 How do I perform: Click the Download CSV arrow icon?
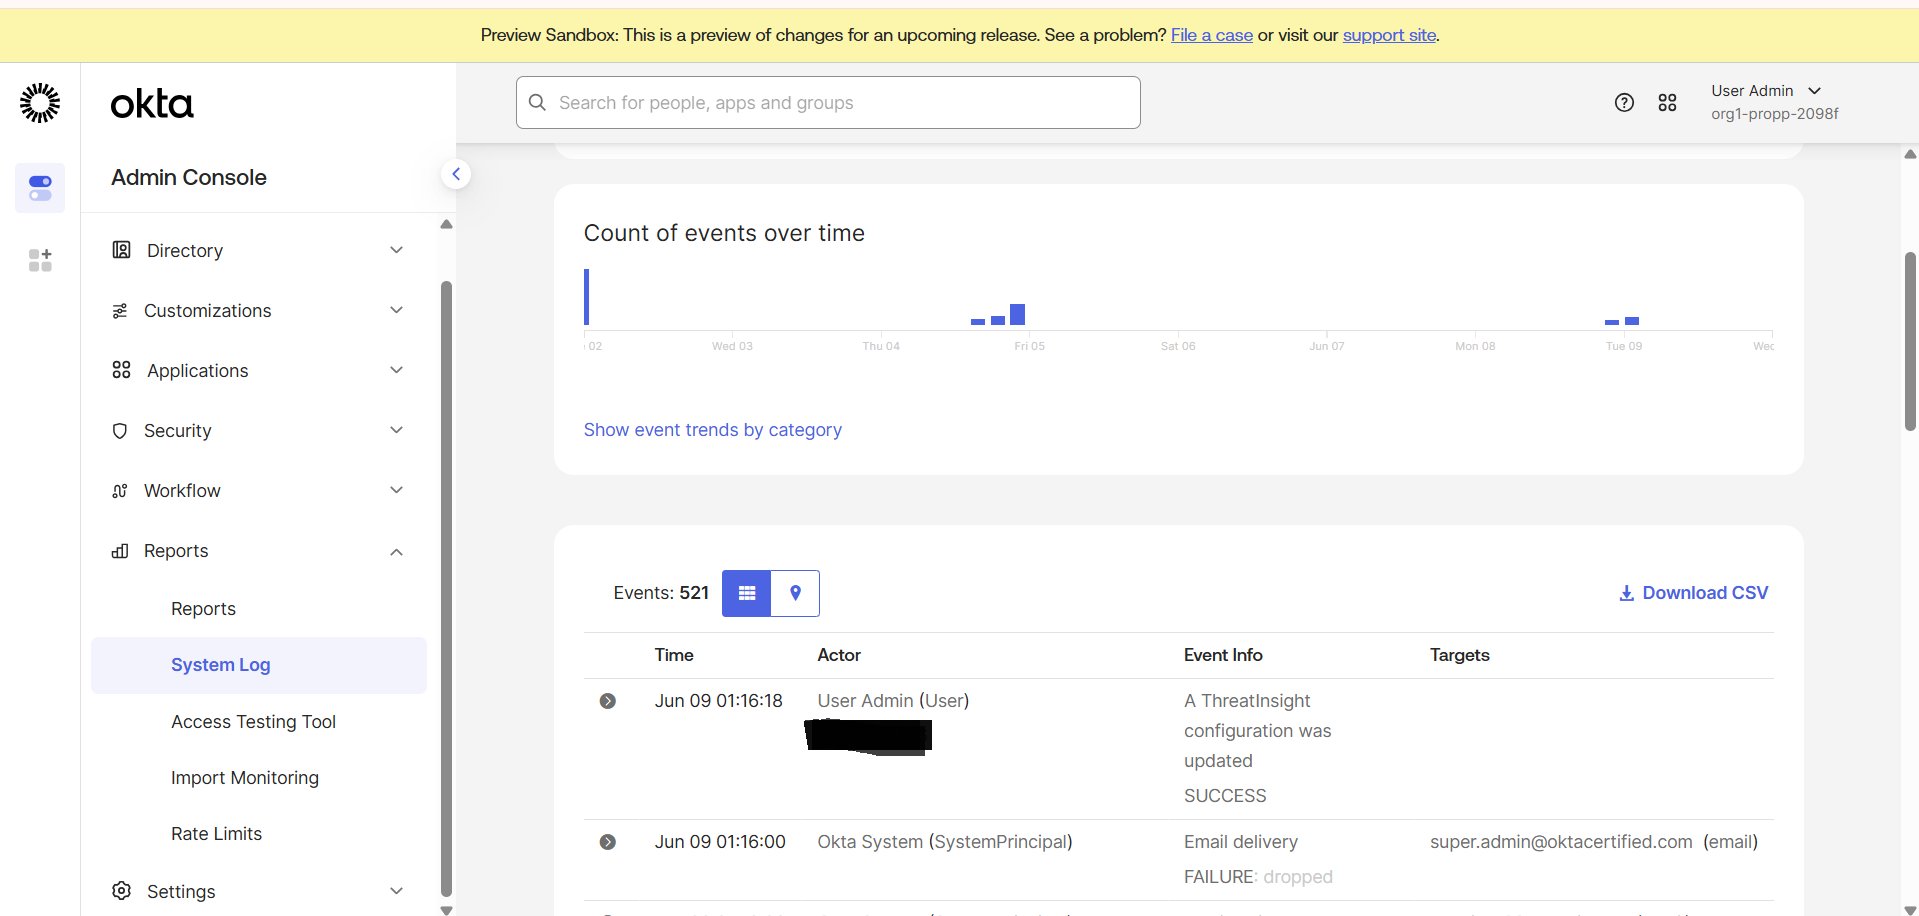[x=1626, y=593]
